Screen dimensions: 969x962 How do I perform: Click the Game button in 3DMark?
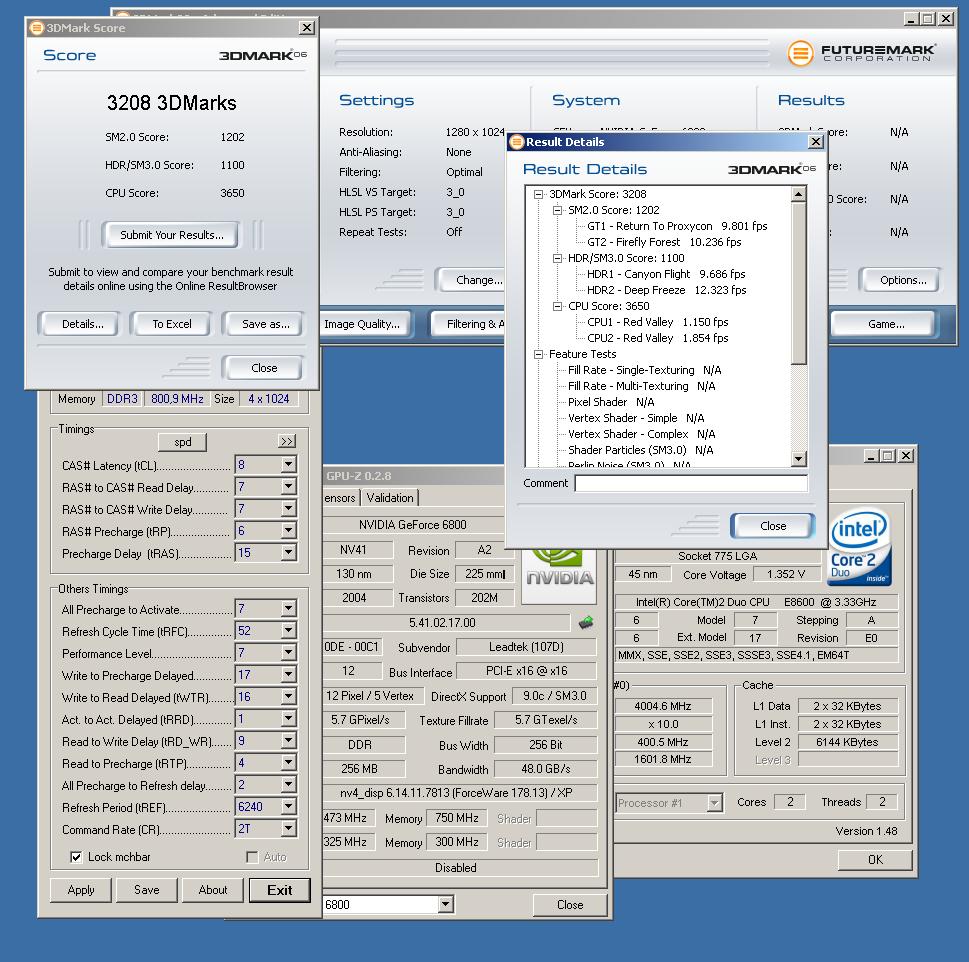point(886,324)
